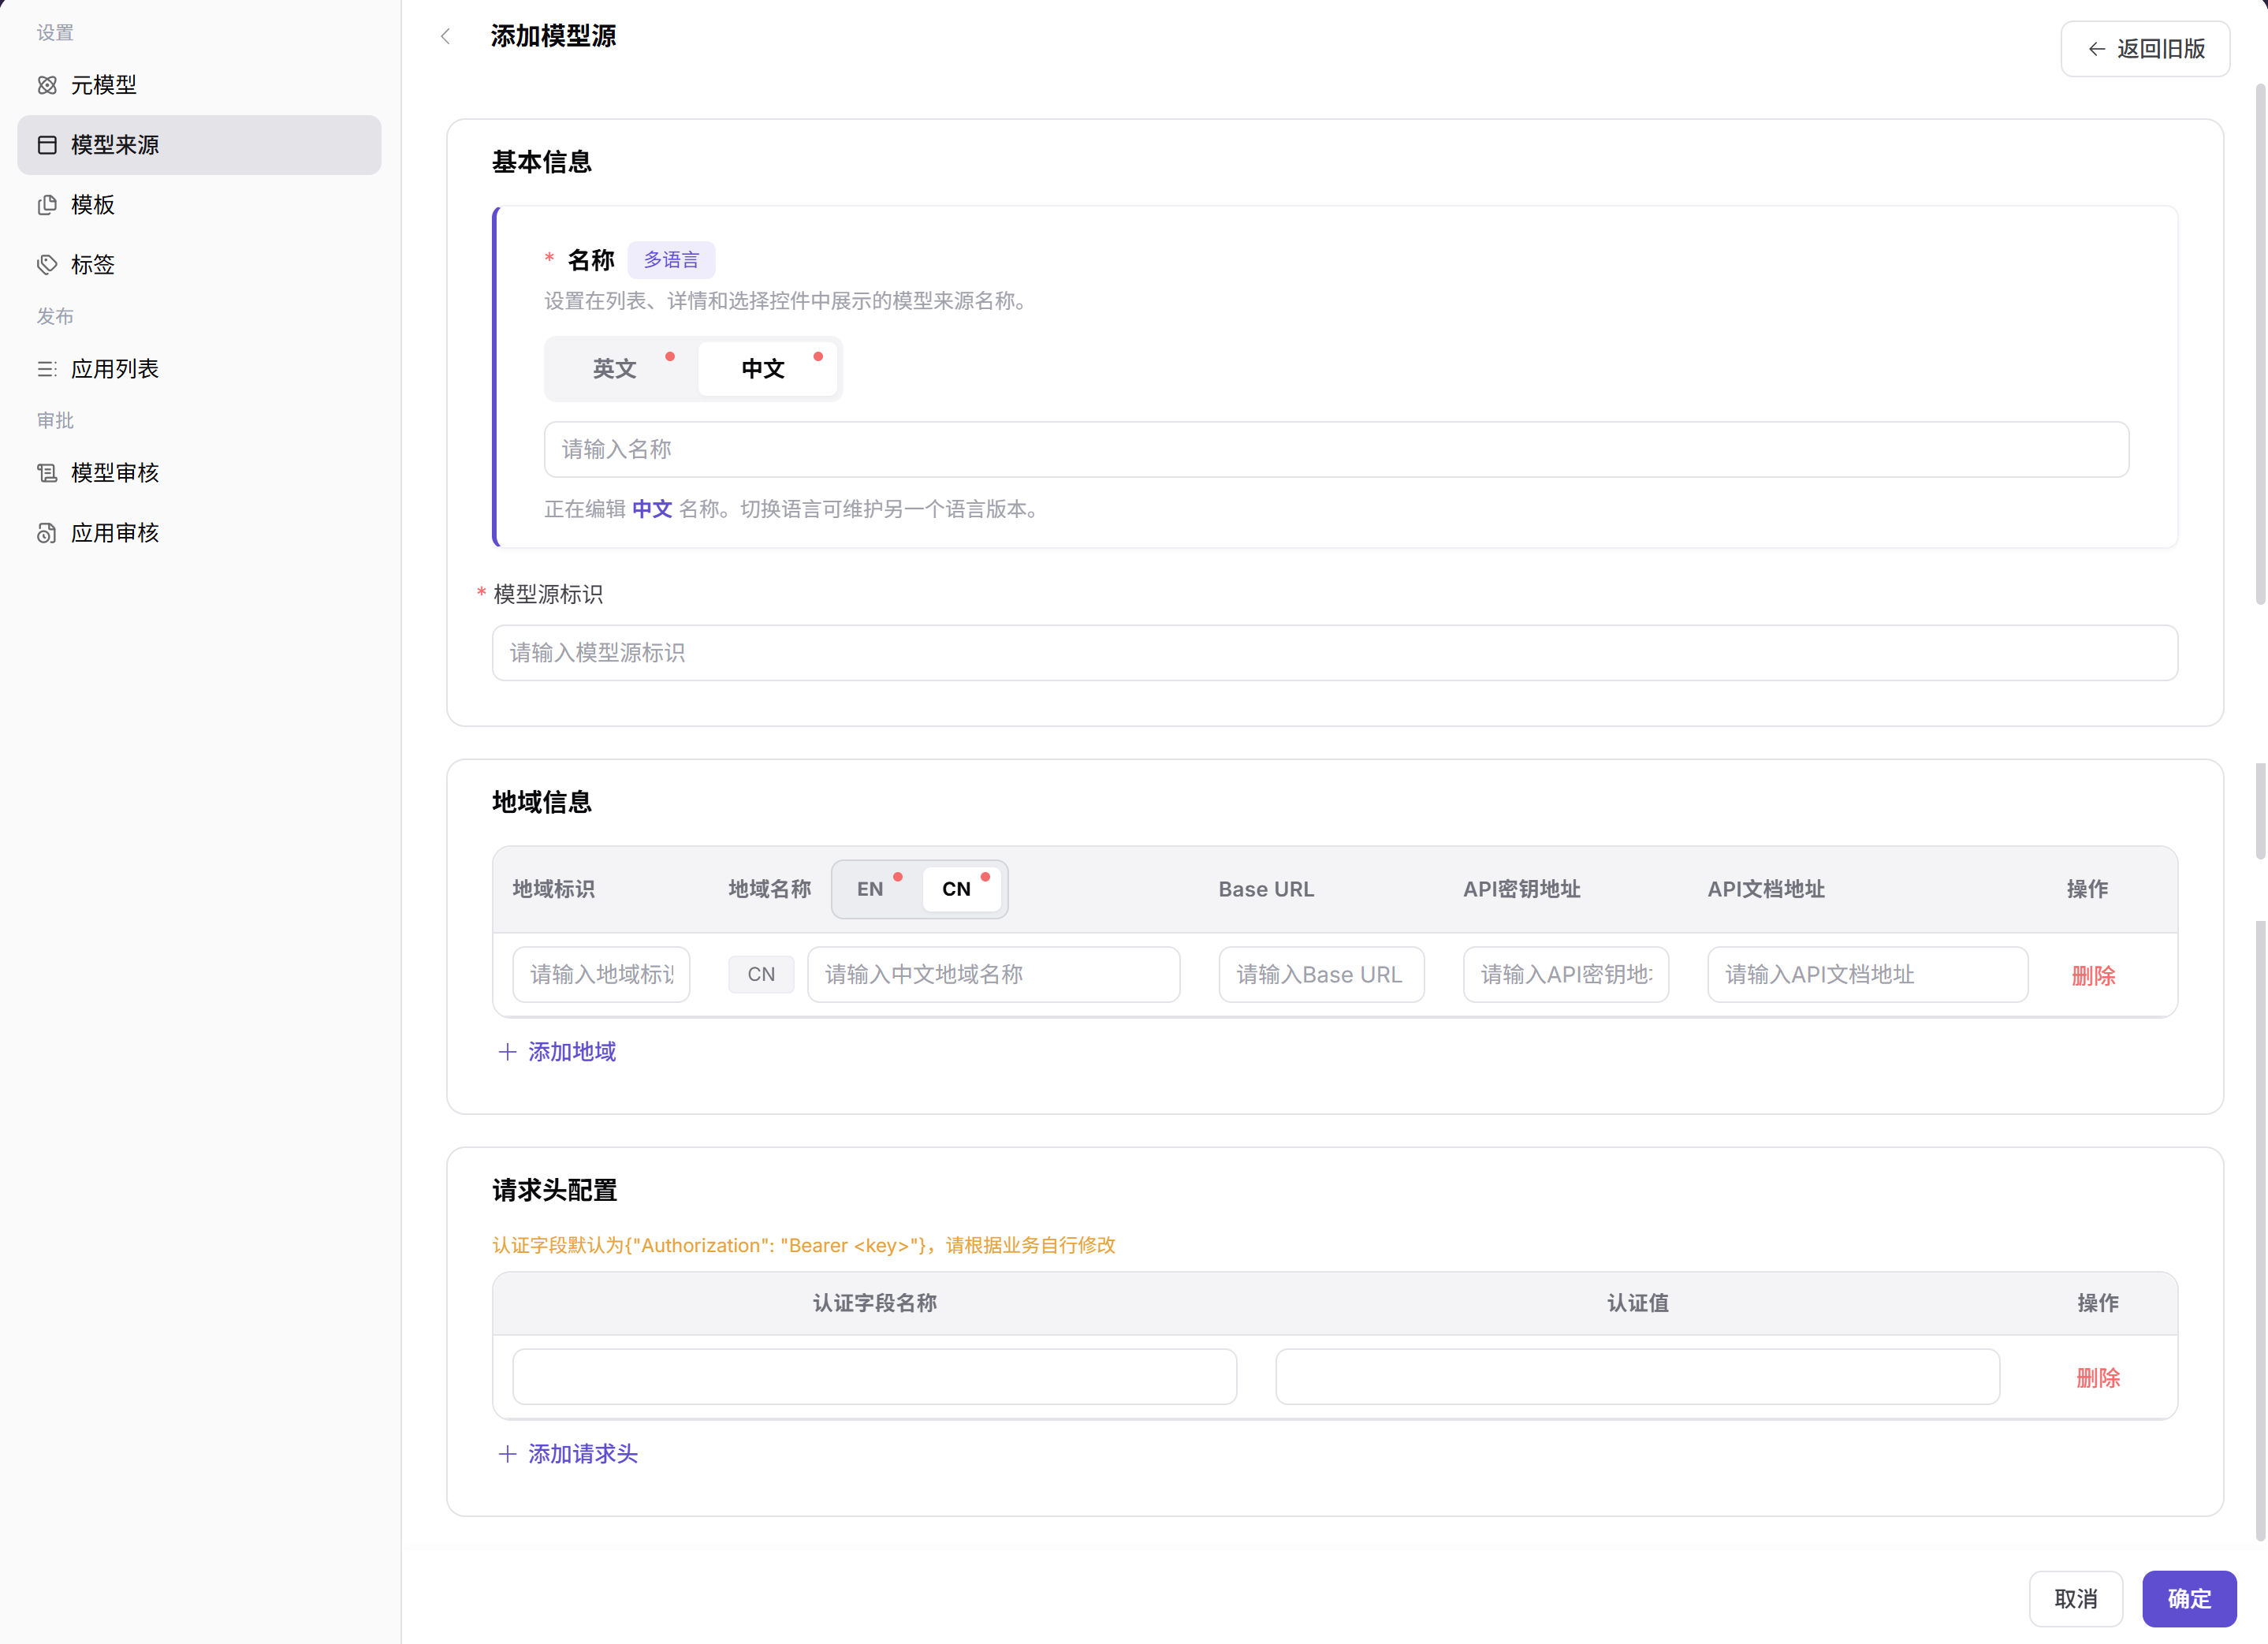Delete the region row via 删除
The image size is (2268, 1644).
2093,976
